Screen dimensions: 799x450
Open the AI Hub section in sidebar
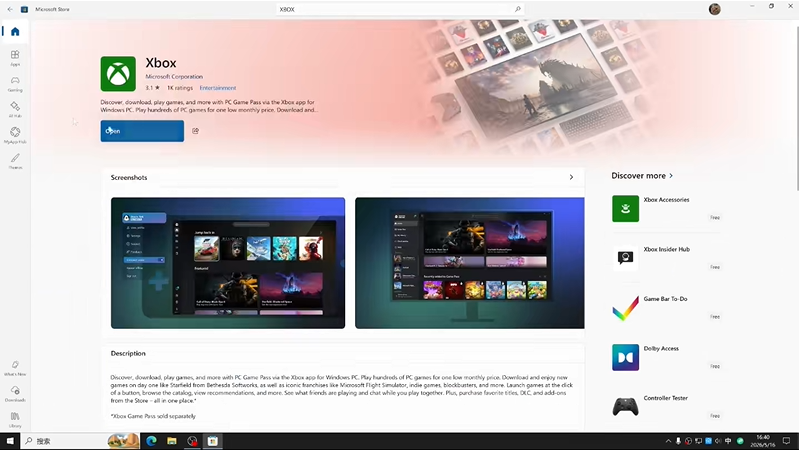tap(15, 109)
